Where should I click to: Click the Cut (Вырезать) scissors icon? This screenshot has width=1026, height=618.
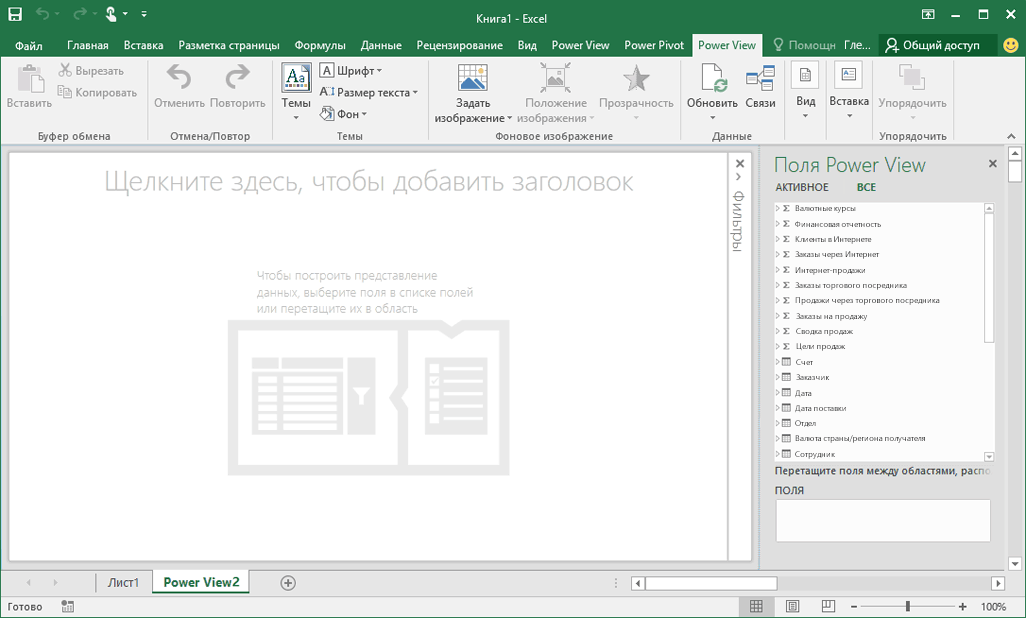coord(65,70)
